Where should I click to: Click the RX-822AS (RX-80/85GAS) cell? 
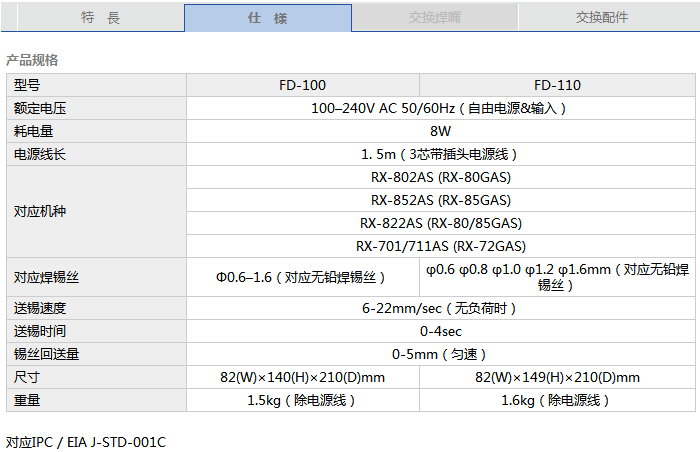click(x=441, y=223)
